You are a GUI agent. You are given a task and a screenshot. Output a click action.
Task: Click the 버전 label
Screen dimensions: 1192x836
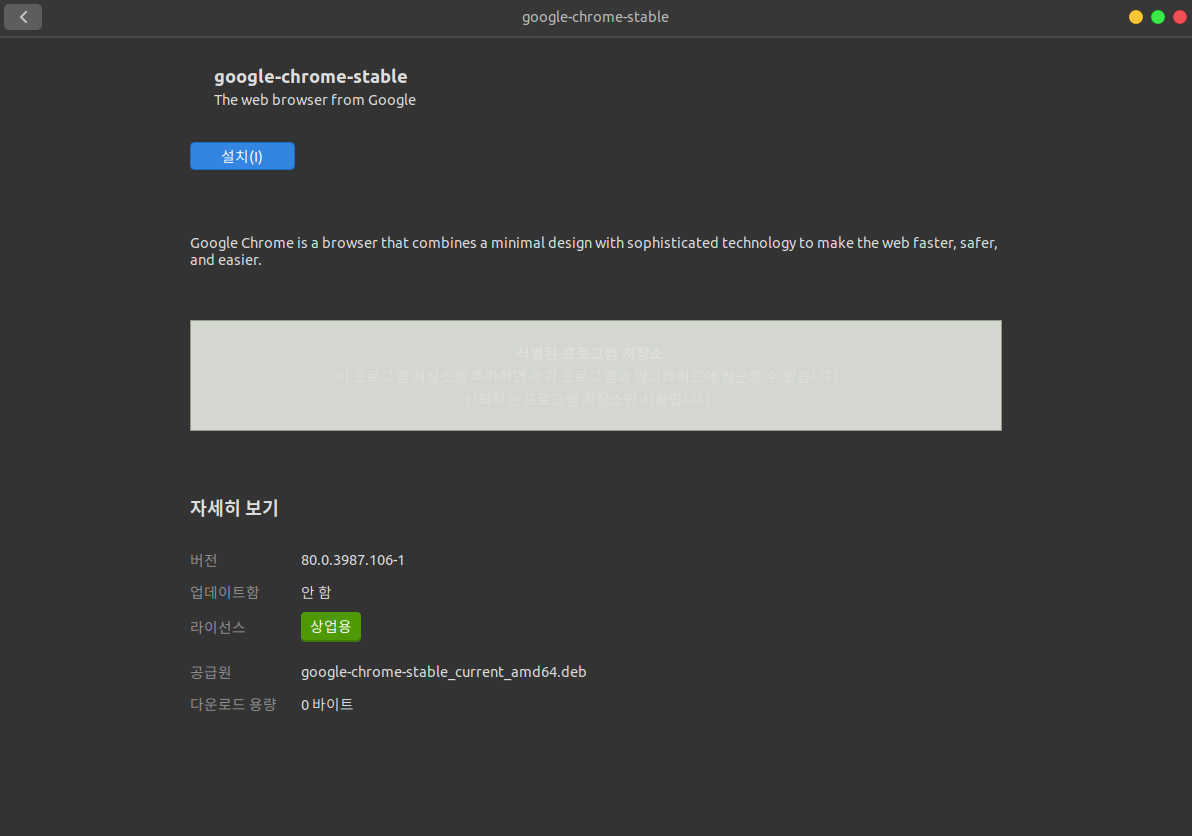click(204, 560)
